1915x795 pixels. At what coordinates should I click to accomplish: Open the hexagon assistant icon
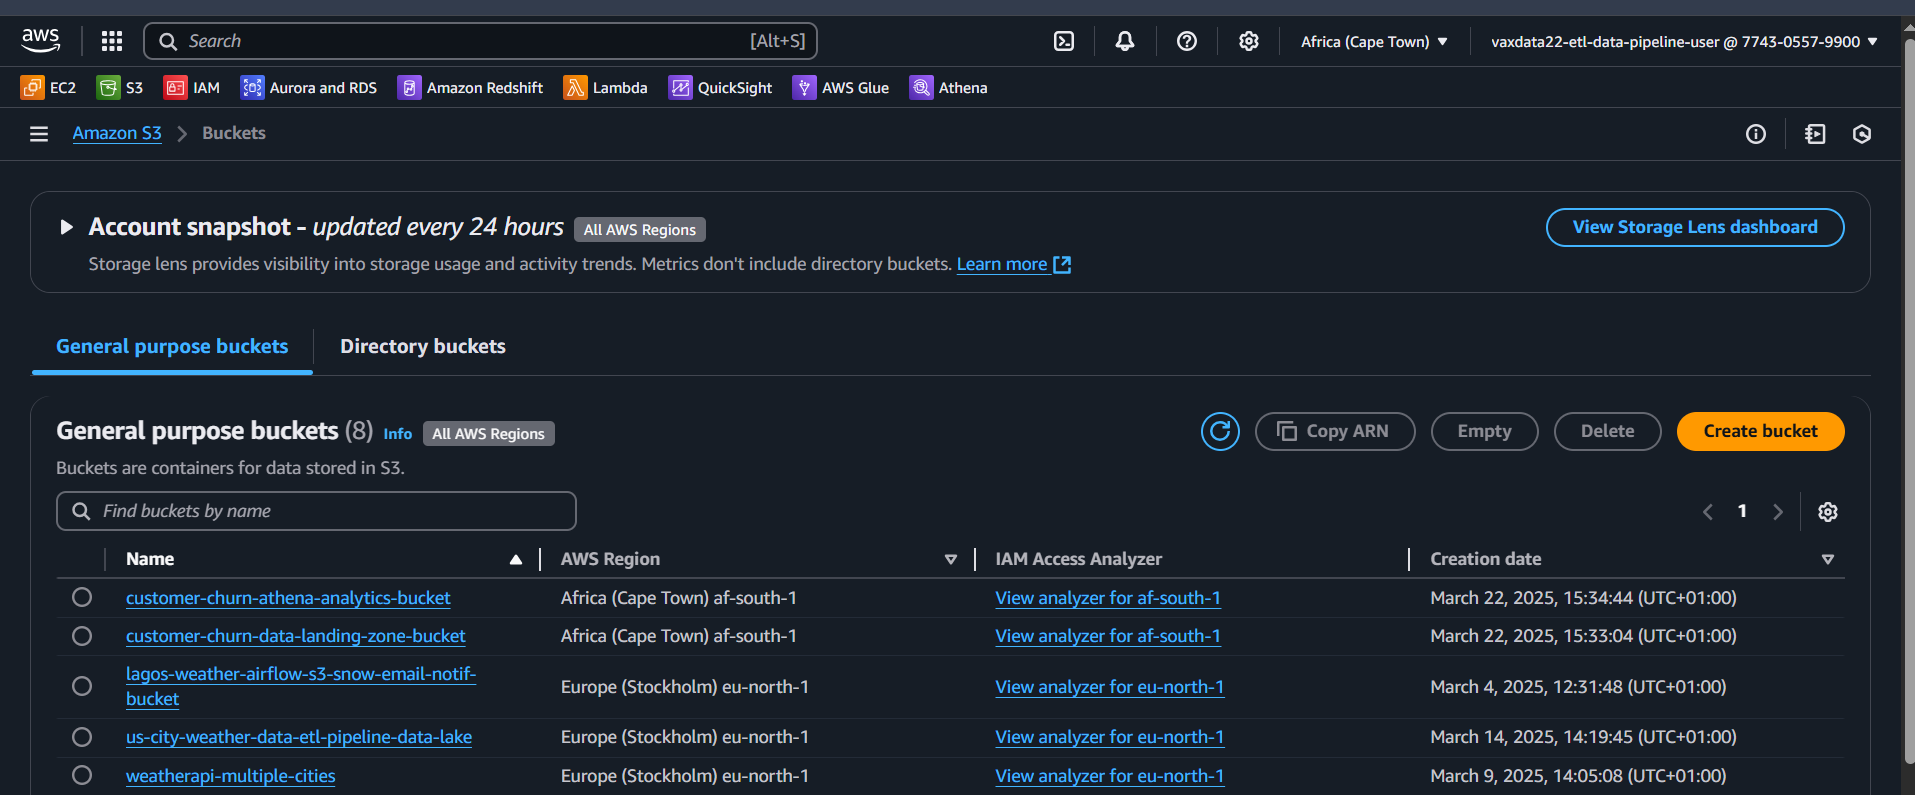1862,134
